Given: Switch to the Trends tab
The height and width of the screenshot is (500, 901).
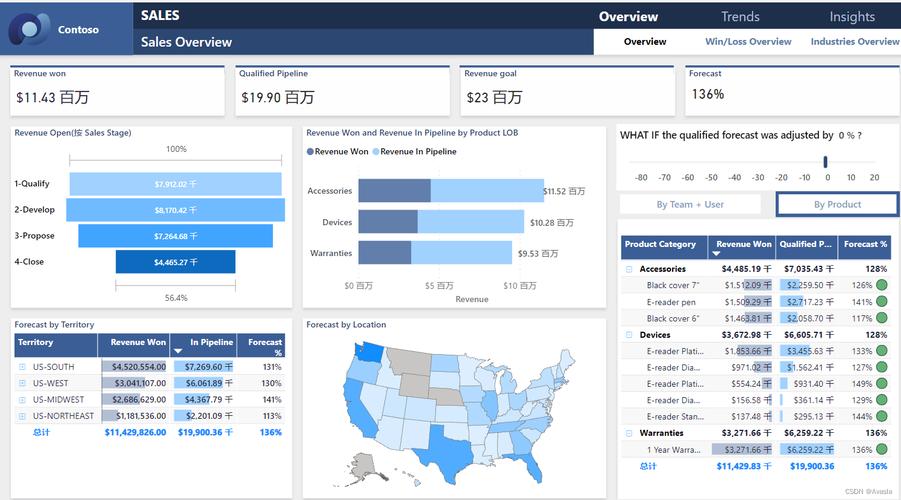Looking at the screenshot, I should pos(740,16).
